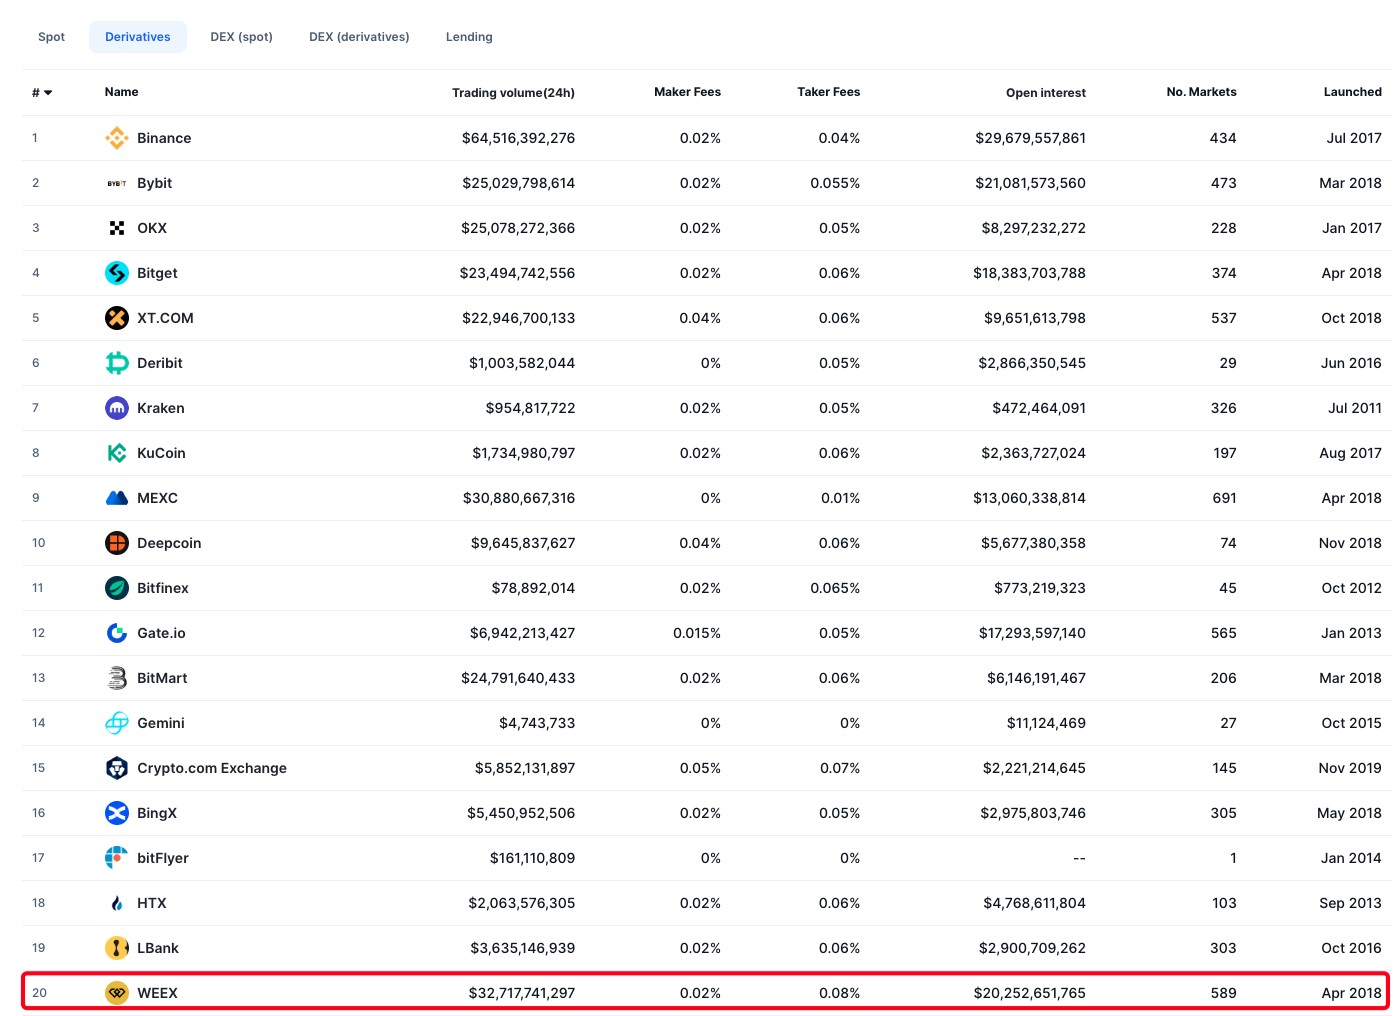The height and width of the screenshot is (1016, 1396).
Task: Click the Bitget exchange logo
Action: [x=117, y=273]
